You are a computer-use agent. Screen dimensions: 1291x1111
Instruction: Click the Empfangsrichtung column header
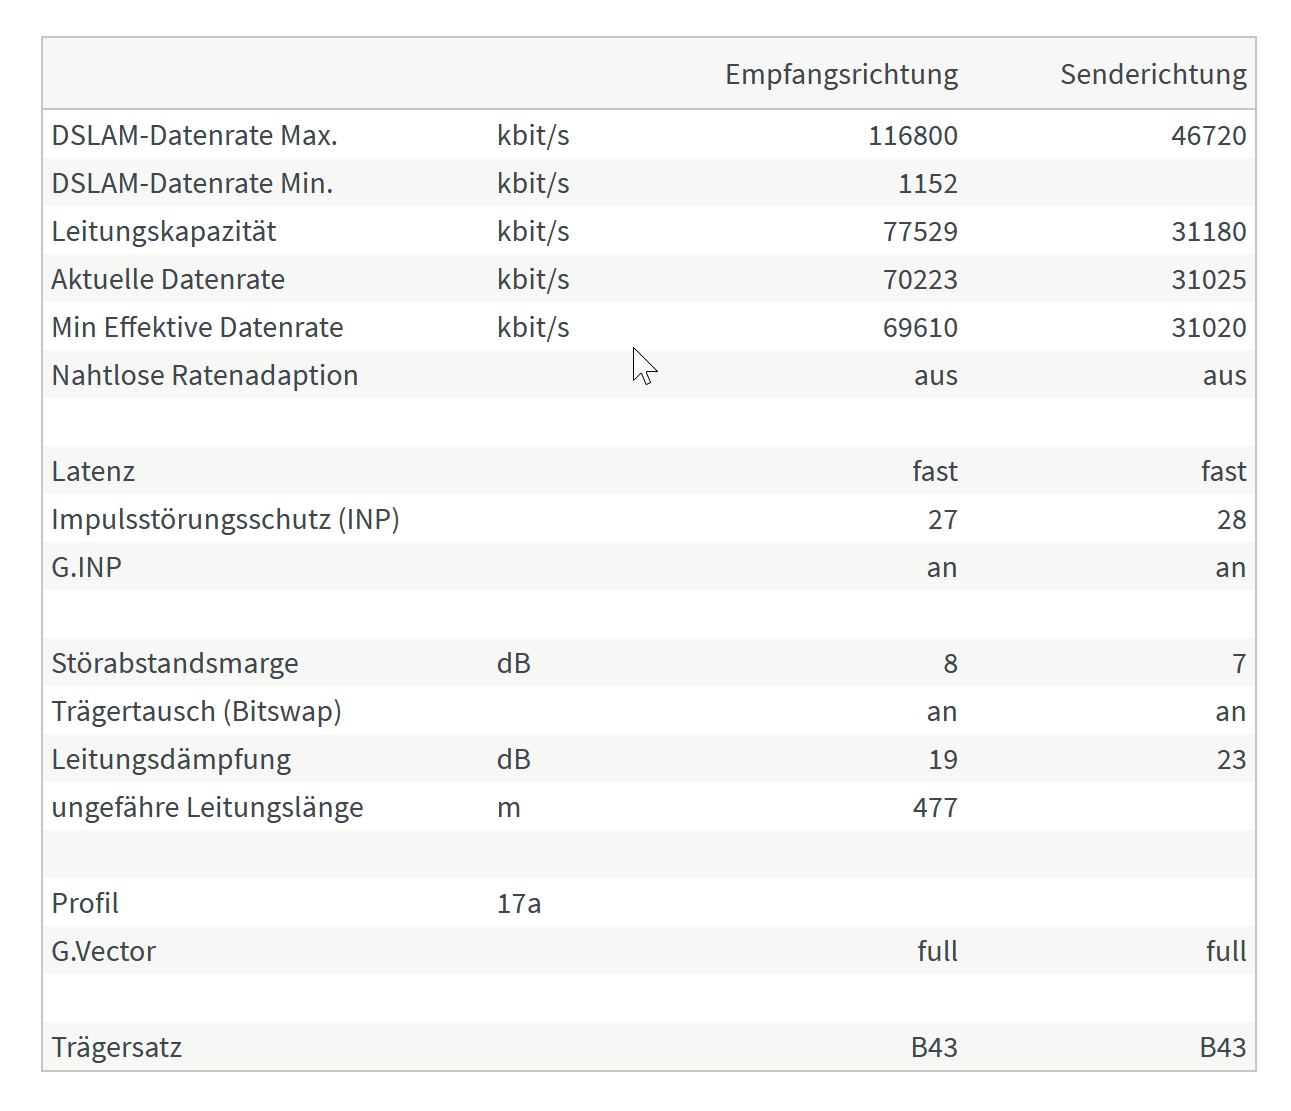point(841,75)
